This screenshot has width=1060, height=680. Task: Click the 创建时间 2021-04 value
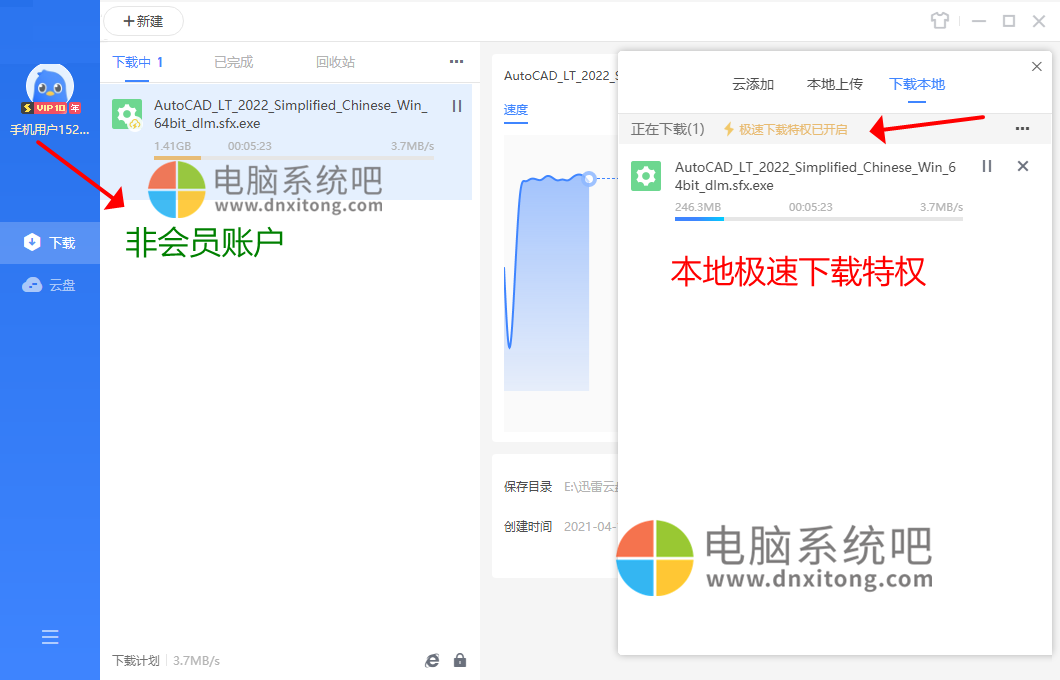(x=589, y=527)
